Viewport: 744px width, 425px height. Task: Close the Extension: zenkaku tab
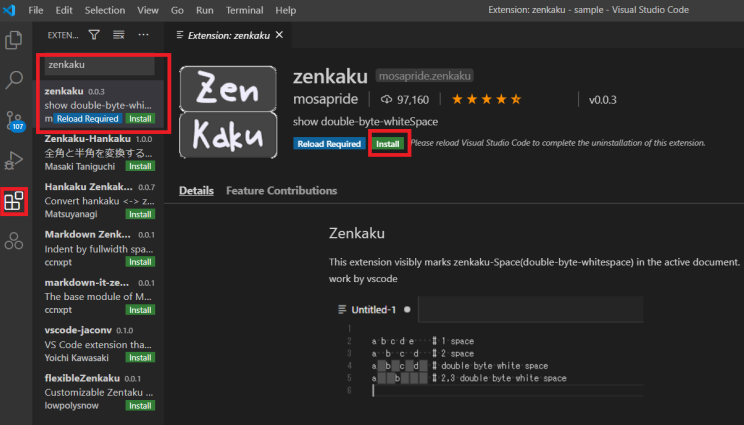click(279, 35)
